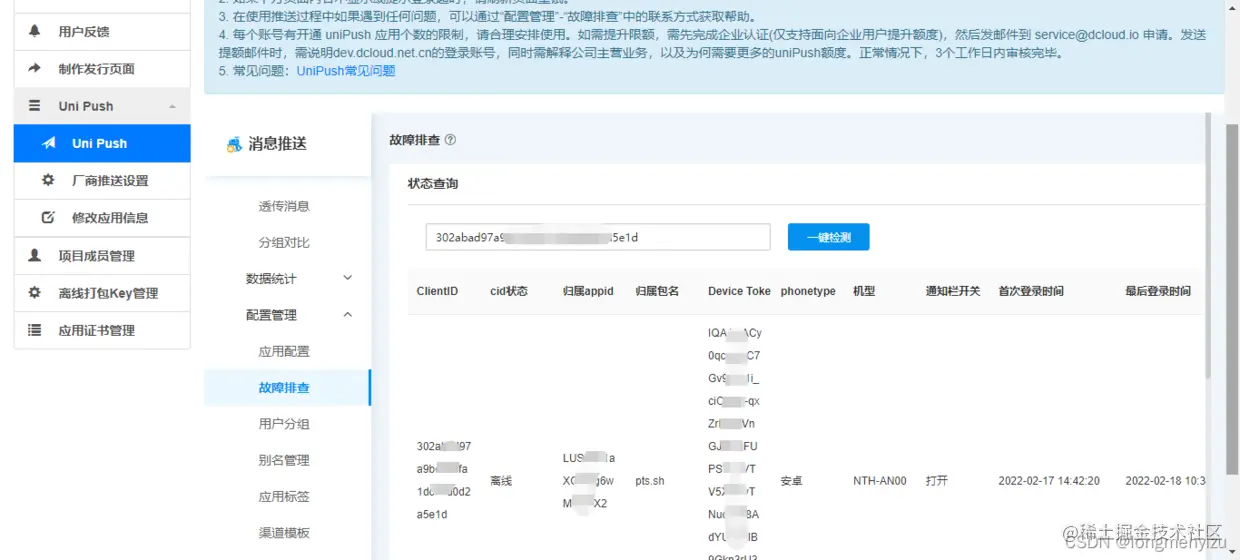Click the 状态查询 section heading
1240x560 pixels.
click(x=433, y=184)
